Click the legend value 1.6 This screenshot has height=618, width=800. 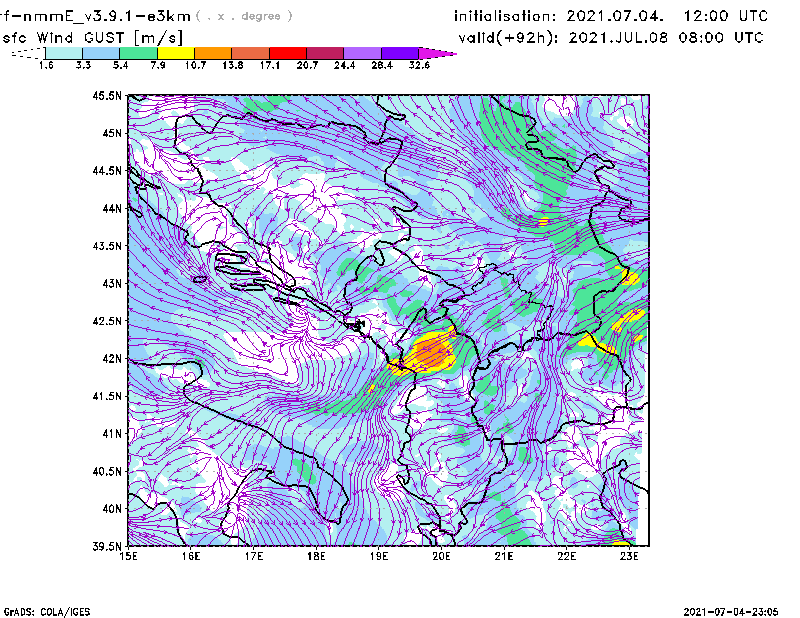tap(46, 65)
